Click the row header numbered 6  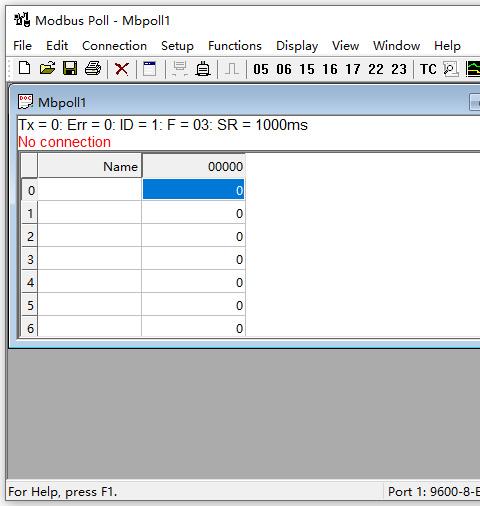click(30, 327)
